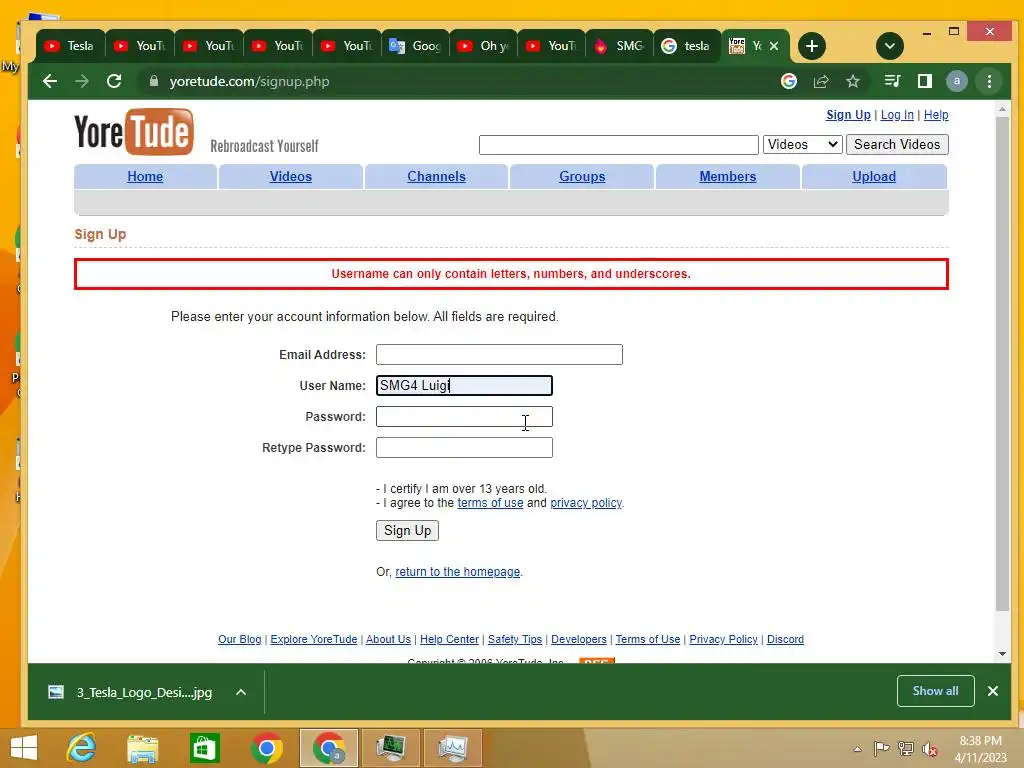Expand the download item options chevron

(241, 692)
